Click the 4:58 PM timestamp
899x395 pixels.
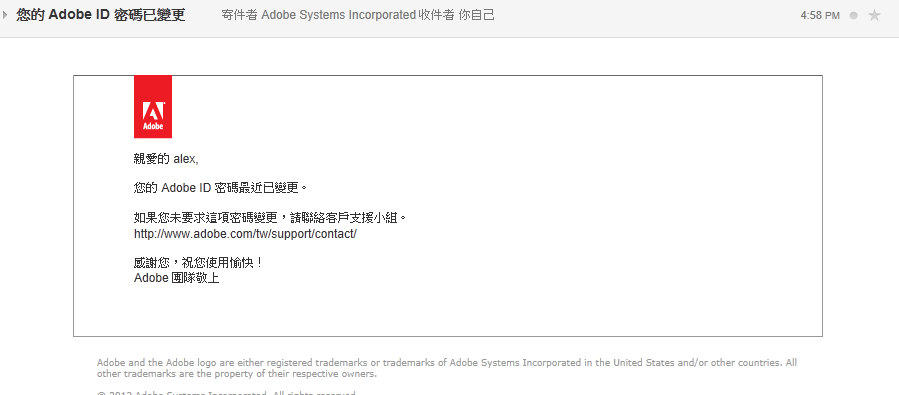[820, 16]
